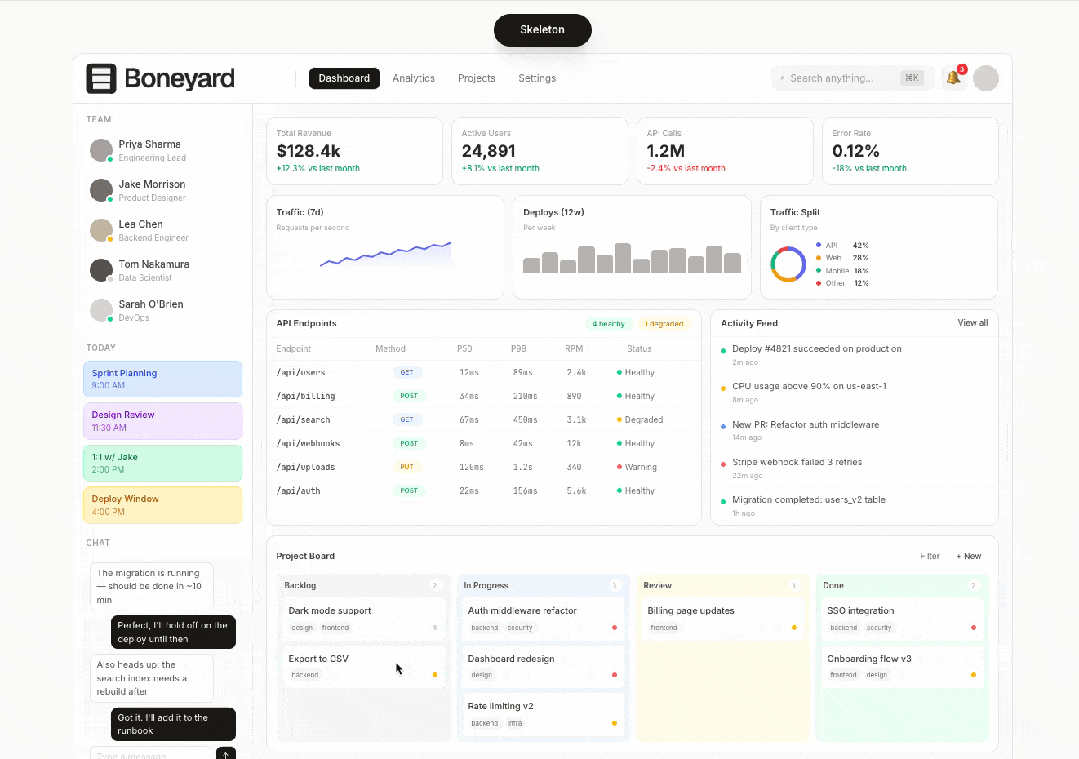Go to the Settings tab
1079x759 pixels.
(x=537, y=78)
